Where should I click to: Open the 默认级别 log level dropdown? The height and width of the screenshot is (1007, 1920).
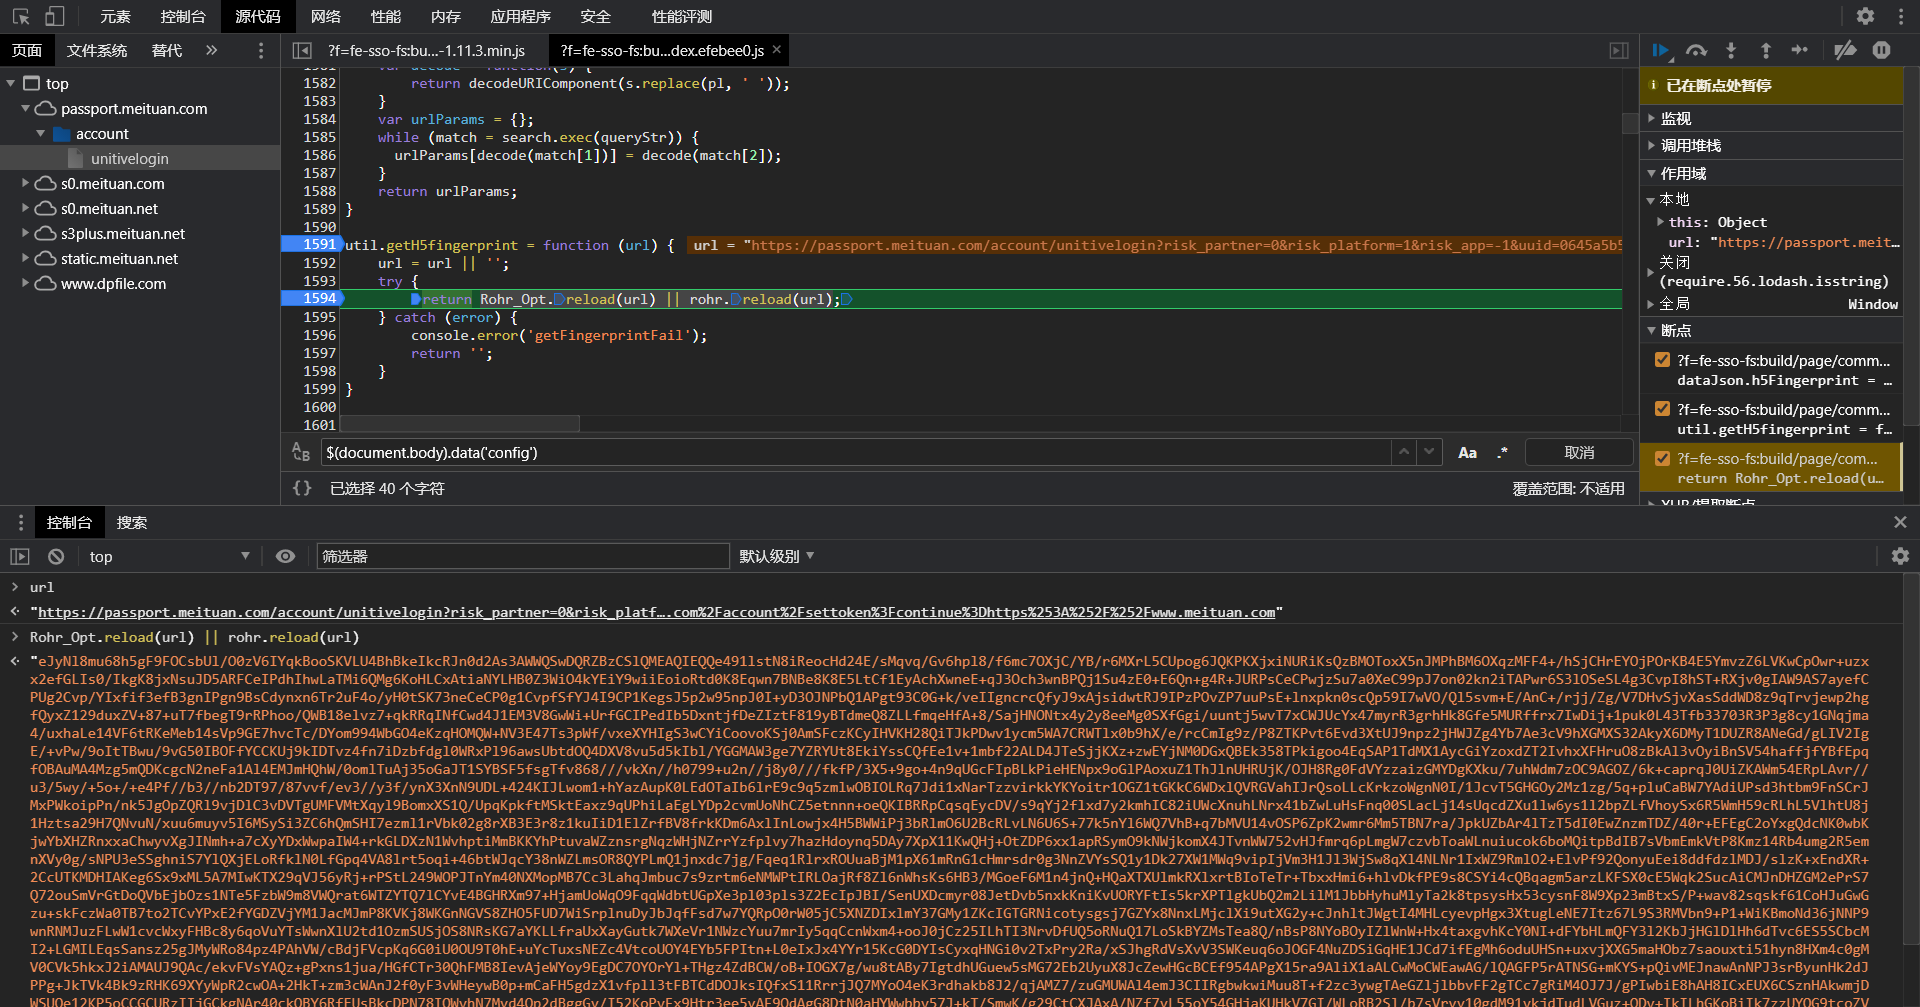click(776, 556)
